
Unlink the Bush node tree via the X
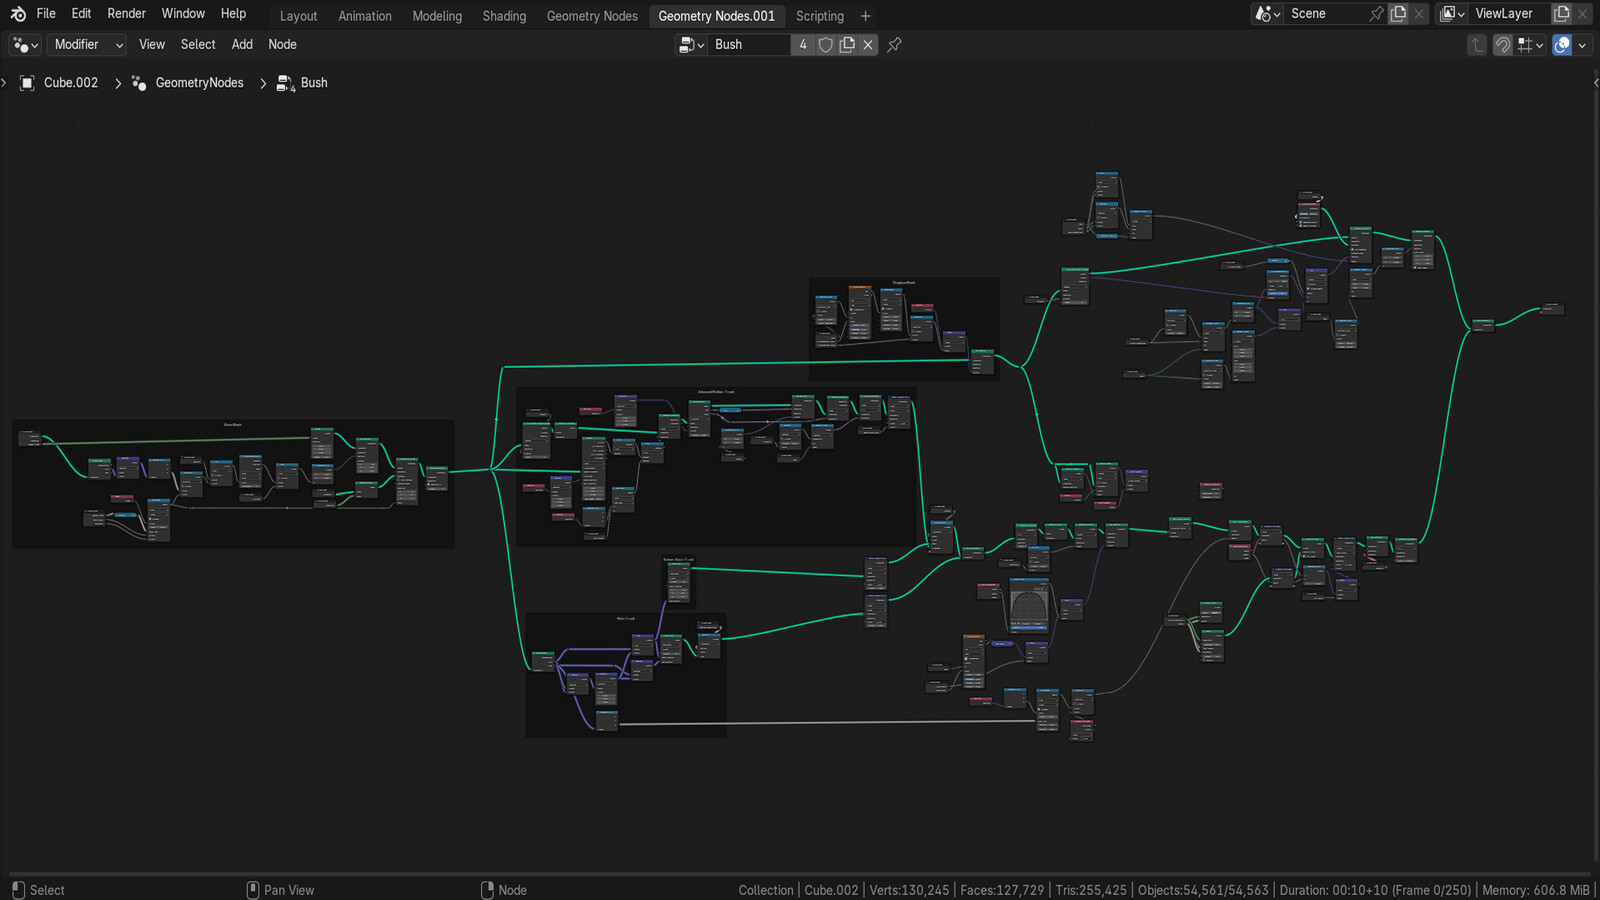coord(868,44)
